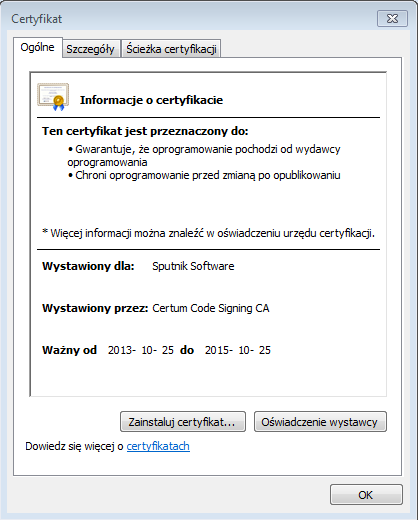Select the Sputnik Software name
This screenshot has height=520, width=418.
click(x=193, y=266)
